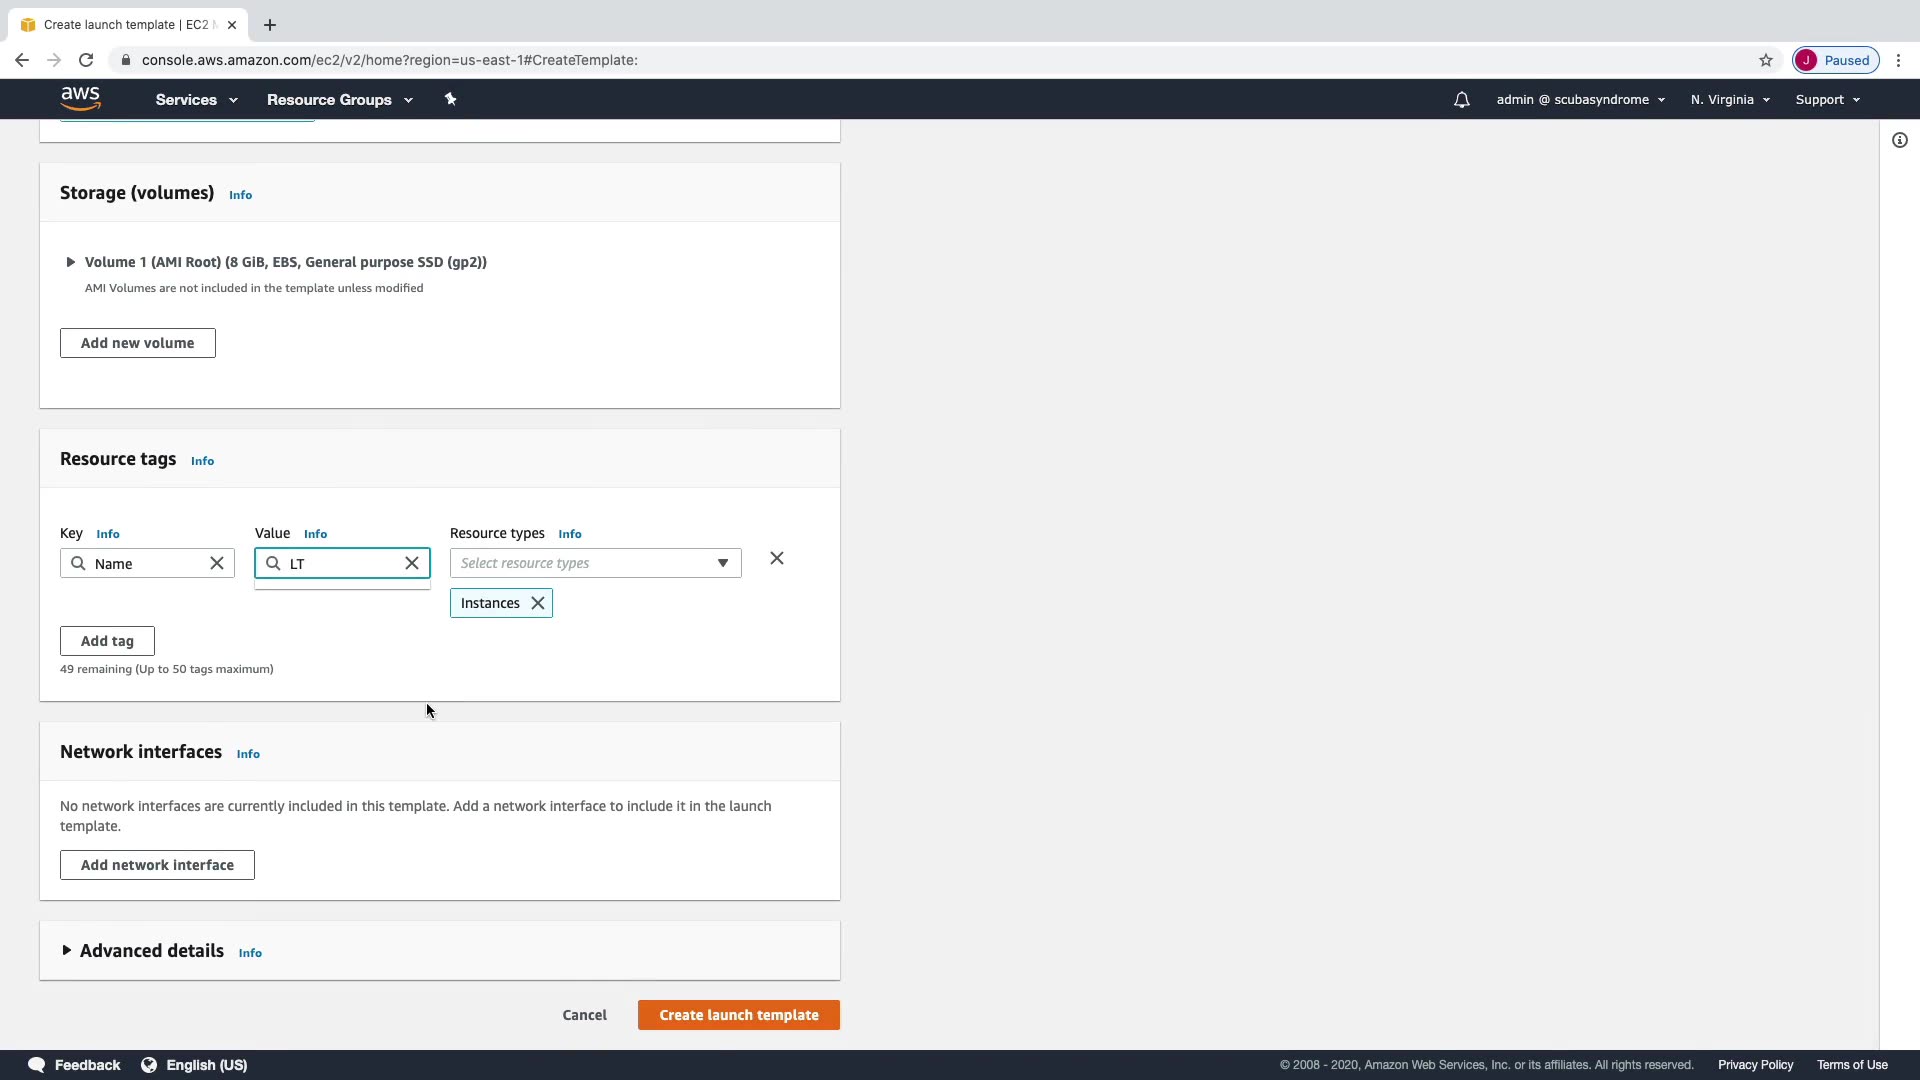The image size is (1920, 1080).
Task: Bookmark this page with the star
Action: point(1765,60)
